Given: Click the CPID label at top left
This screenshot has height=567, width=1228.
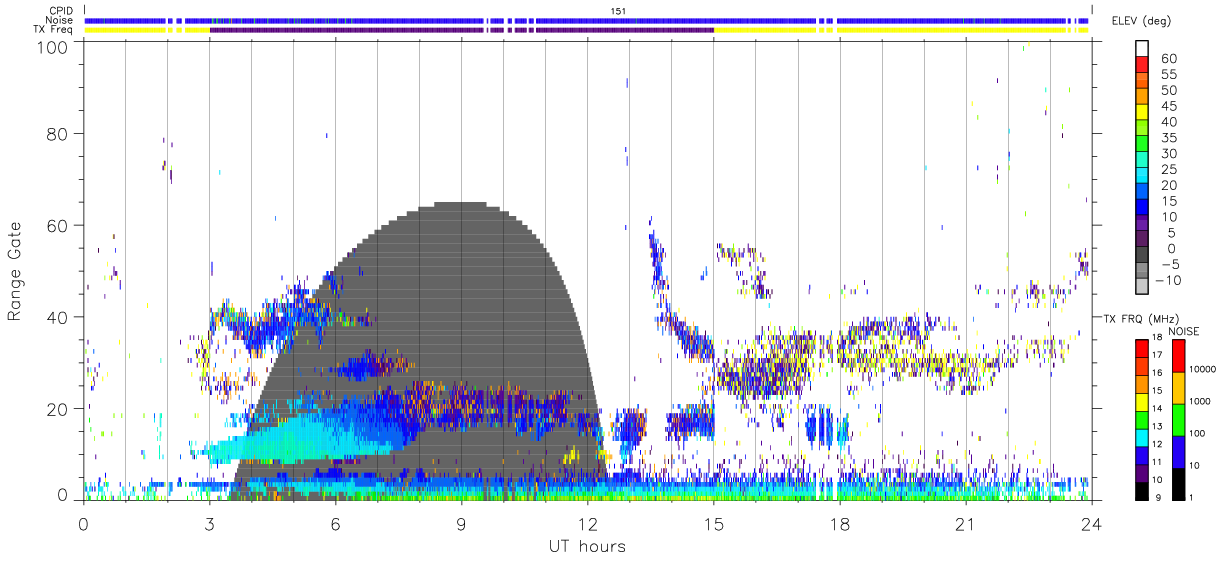Looking at the screenshot, I should 61,11.
